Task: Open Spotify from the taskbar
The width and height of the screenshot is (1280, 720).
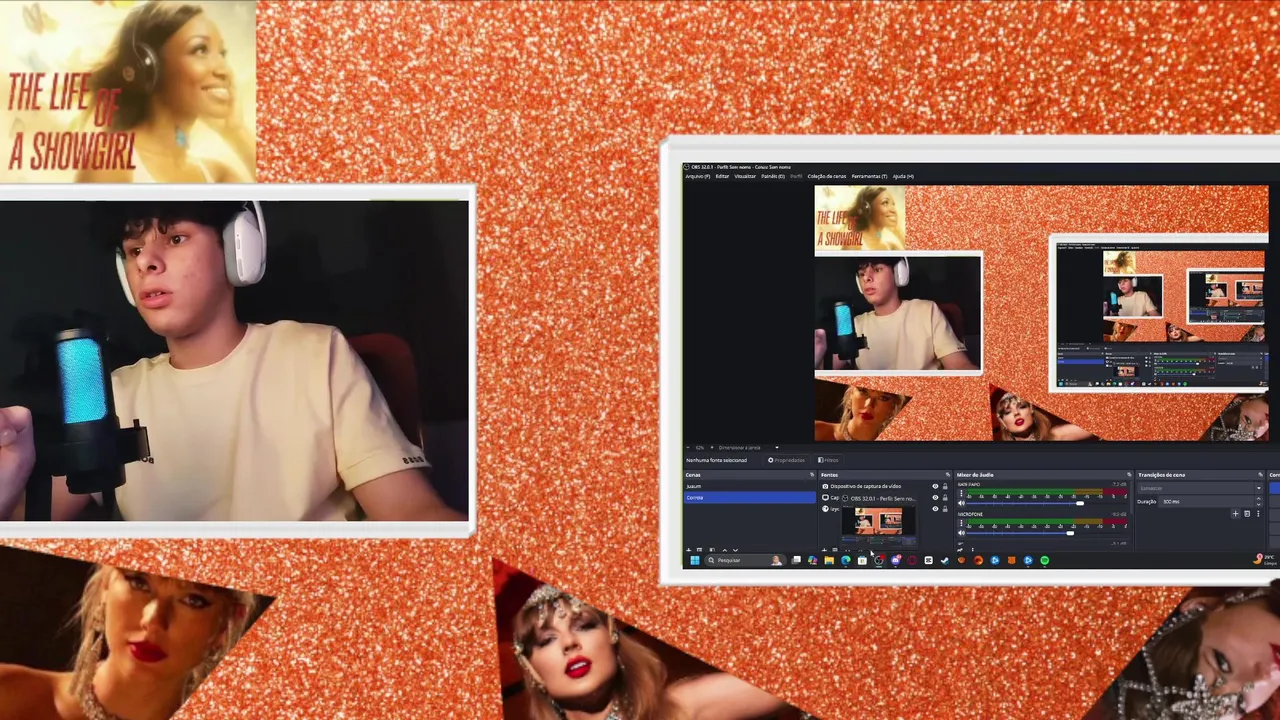Action: tap(1045, 560)
